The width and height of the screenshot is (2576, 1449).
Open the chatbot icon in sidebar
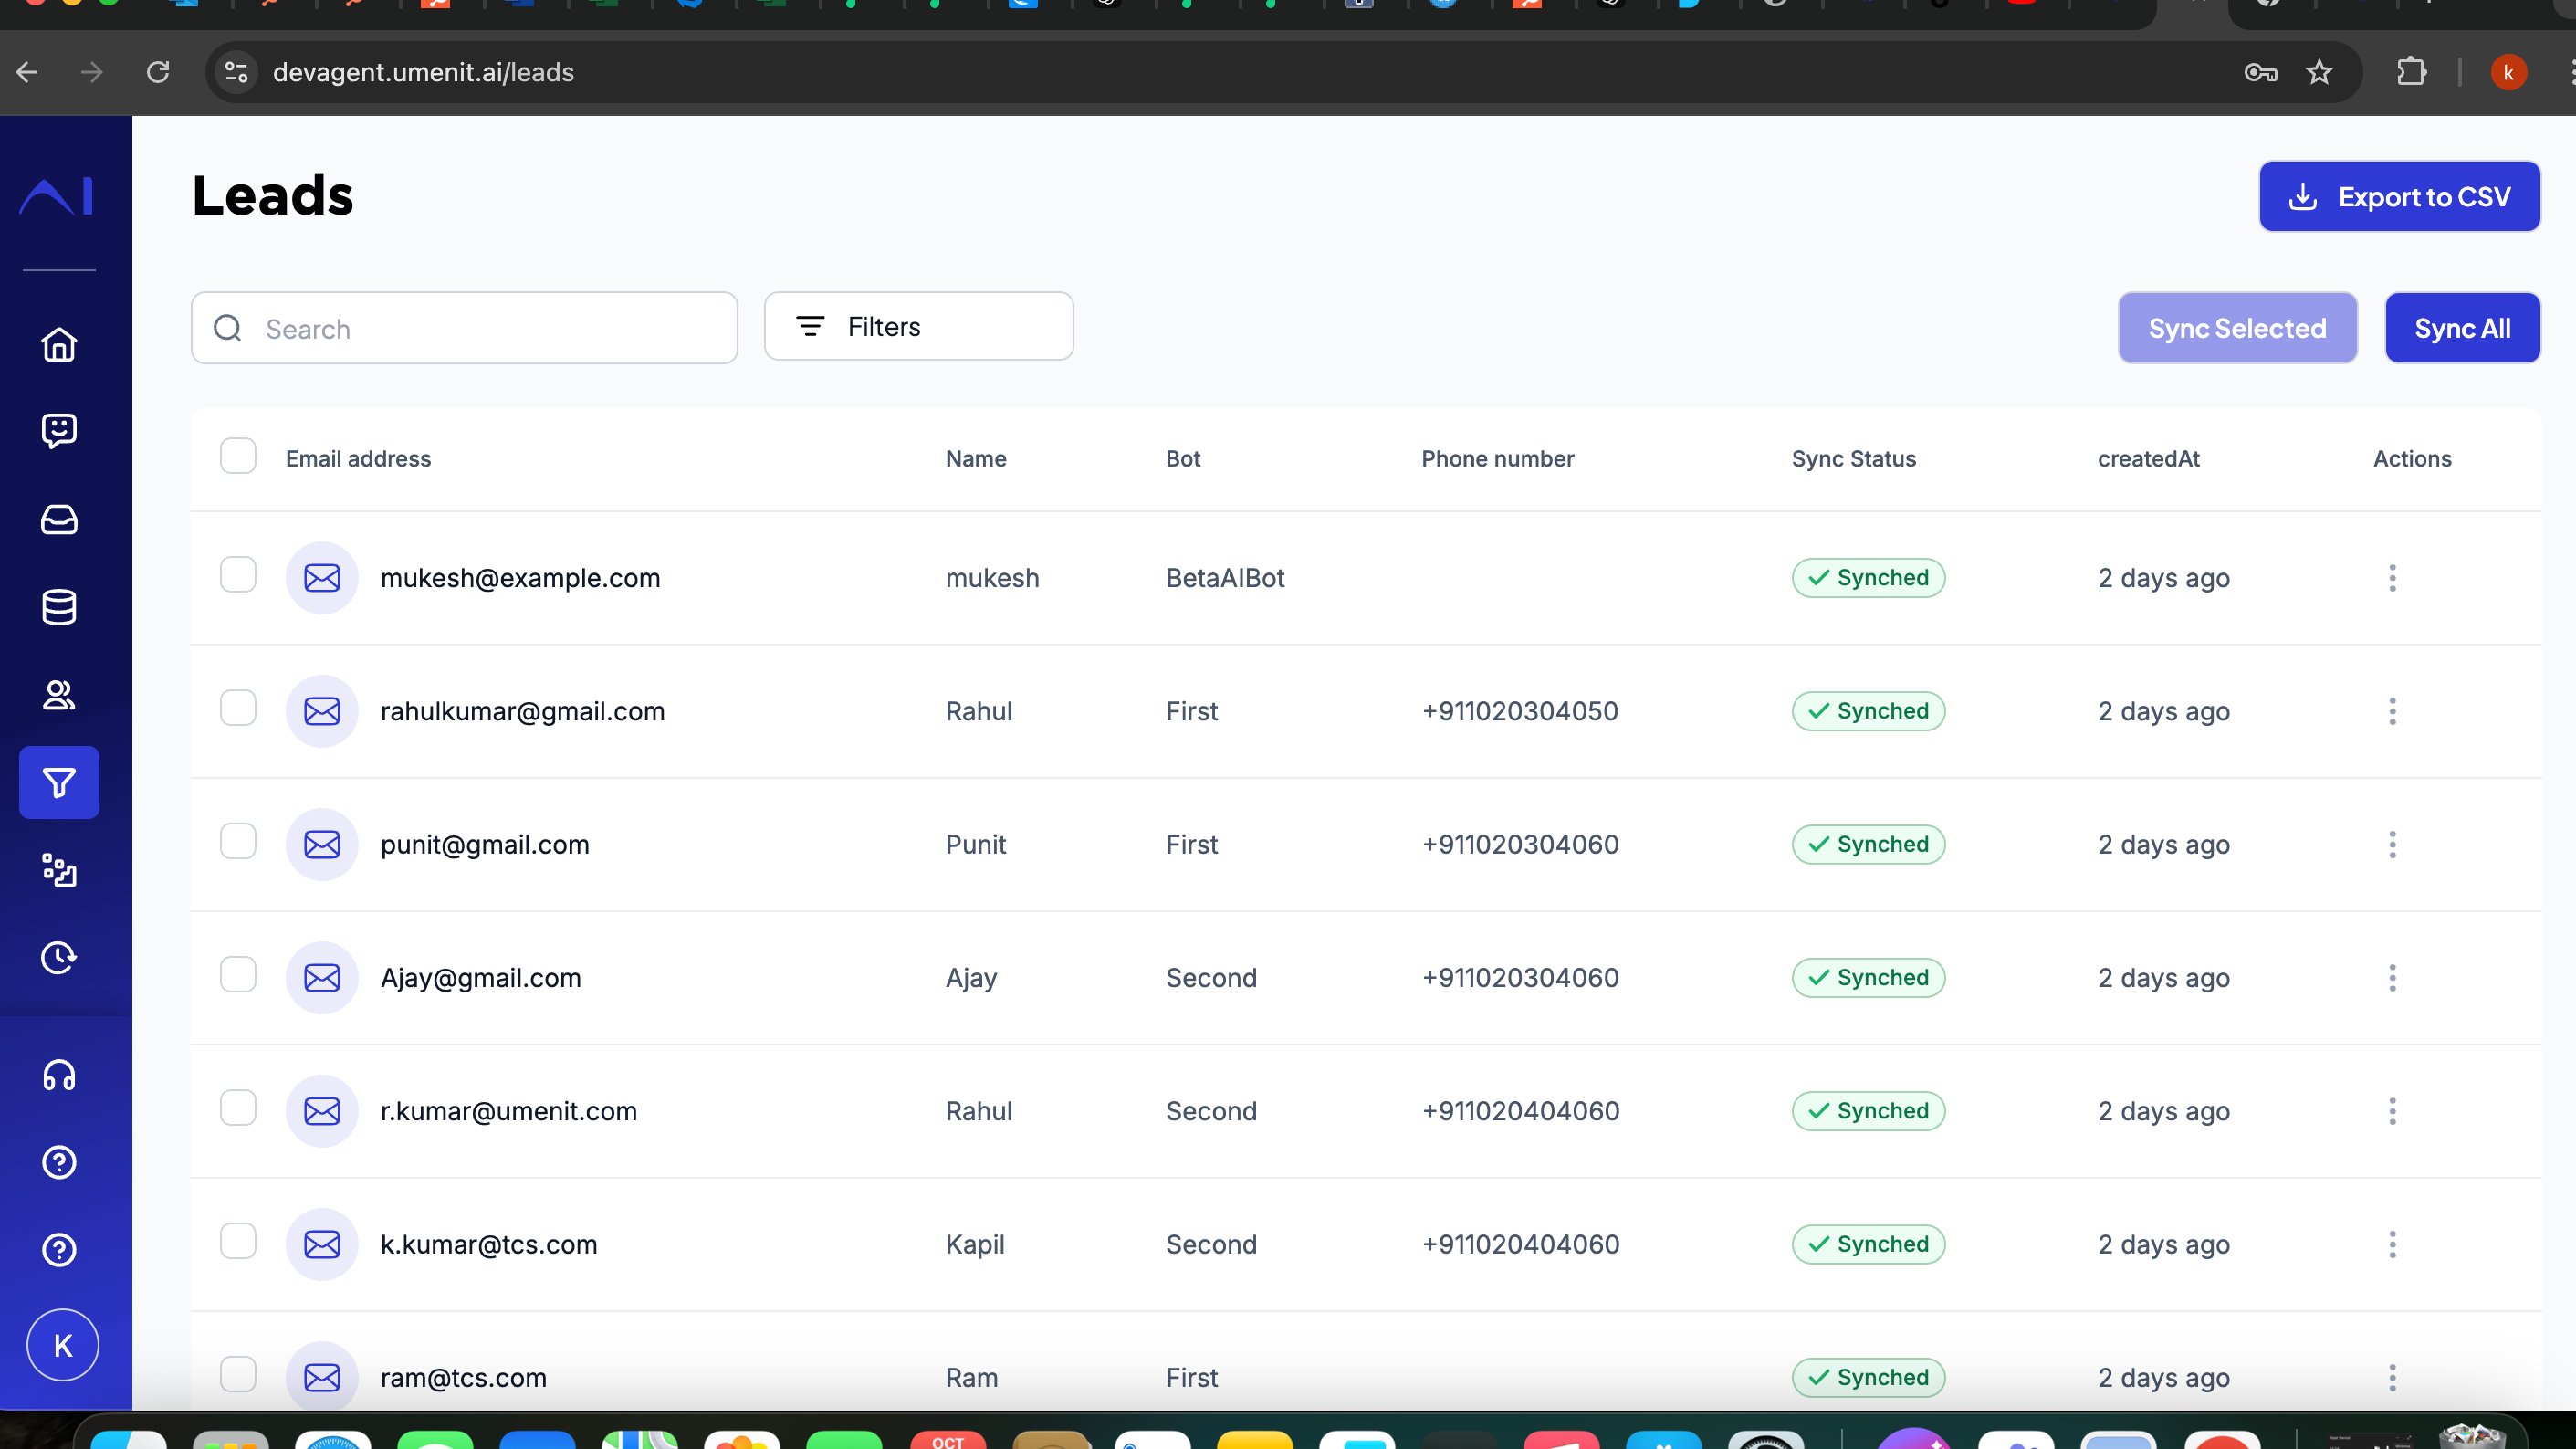tap(59, 431)
